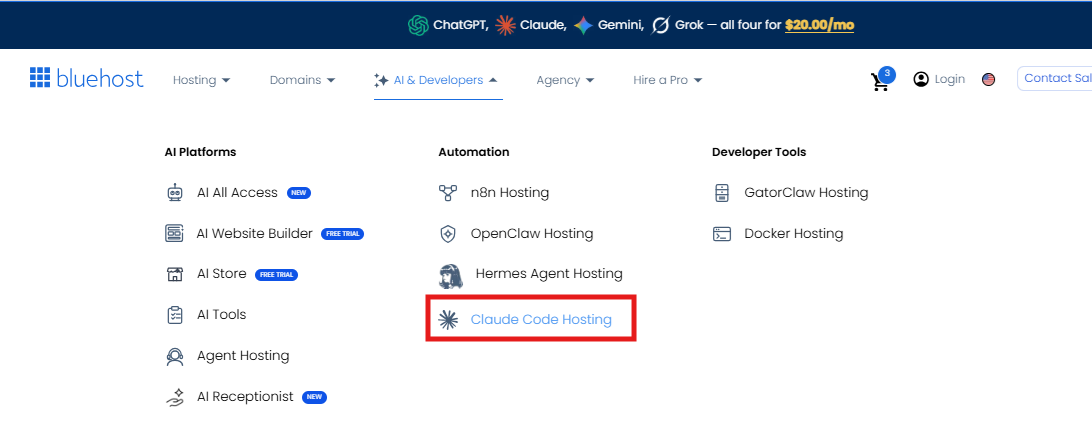Image resolution: width=1092 pixels, height=447 pixels.
Task: Expand the Hire a Pro dropdown
Action: tap(667, 80)
